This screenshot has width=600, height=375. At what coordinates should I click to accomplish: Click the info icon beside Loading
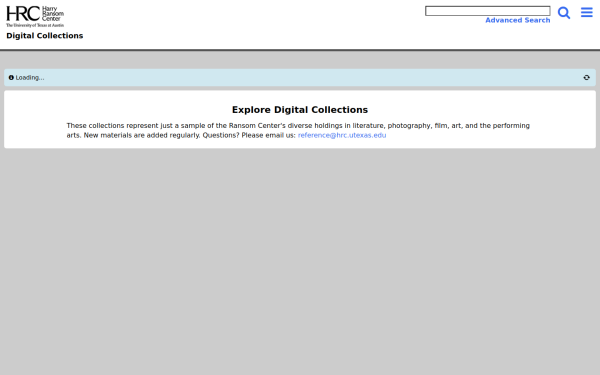pyautogui.click(x=11, y=78)
